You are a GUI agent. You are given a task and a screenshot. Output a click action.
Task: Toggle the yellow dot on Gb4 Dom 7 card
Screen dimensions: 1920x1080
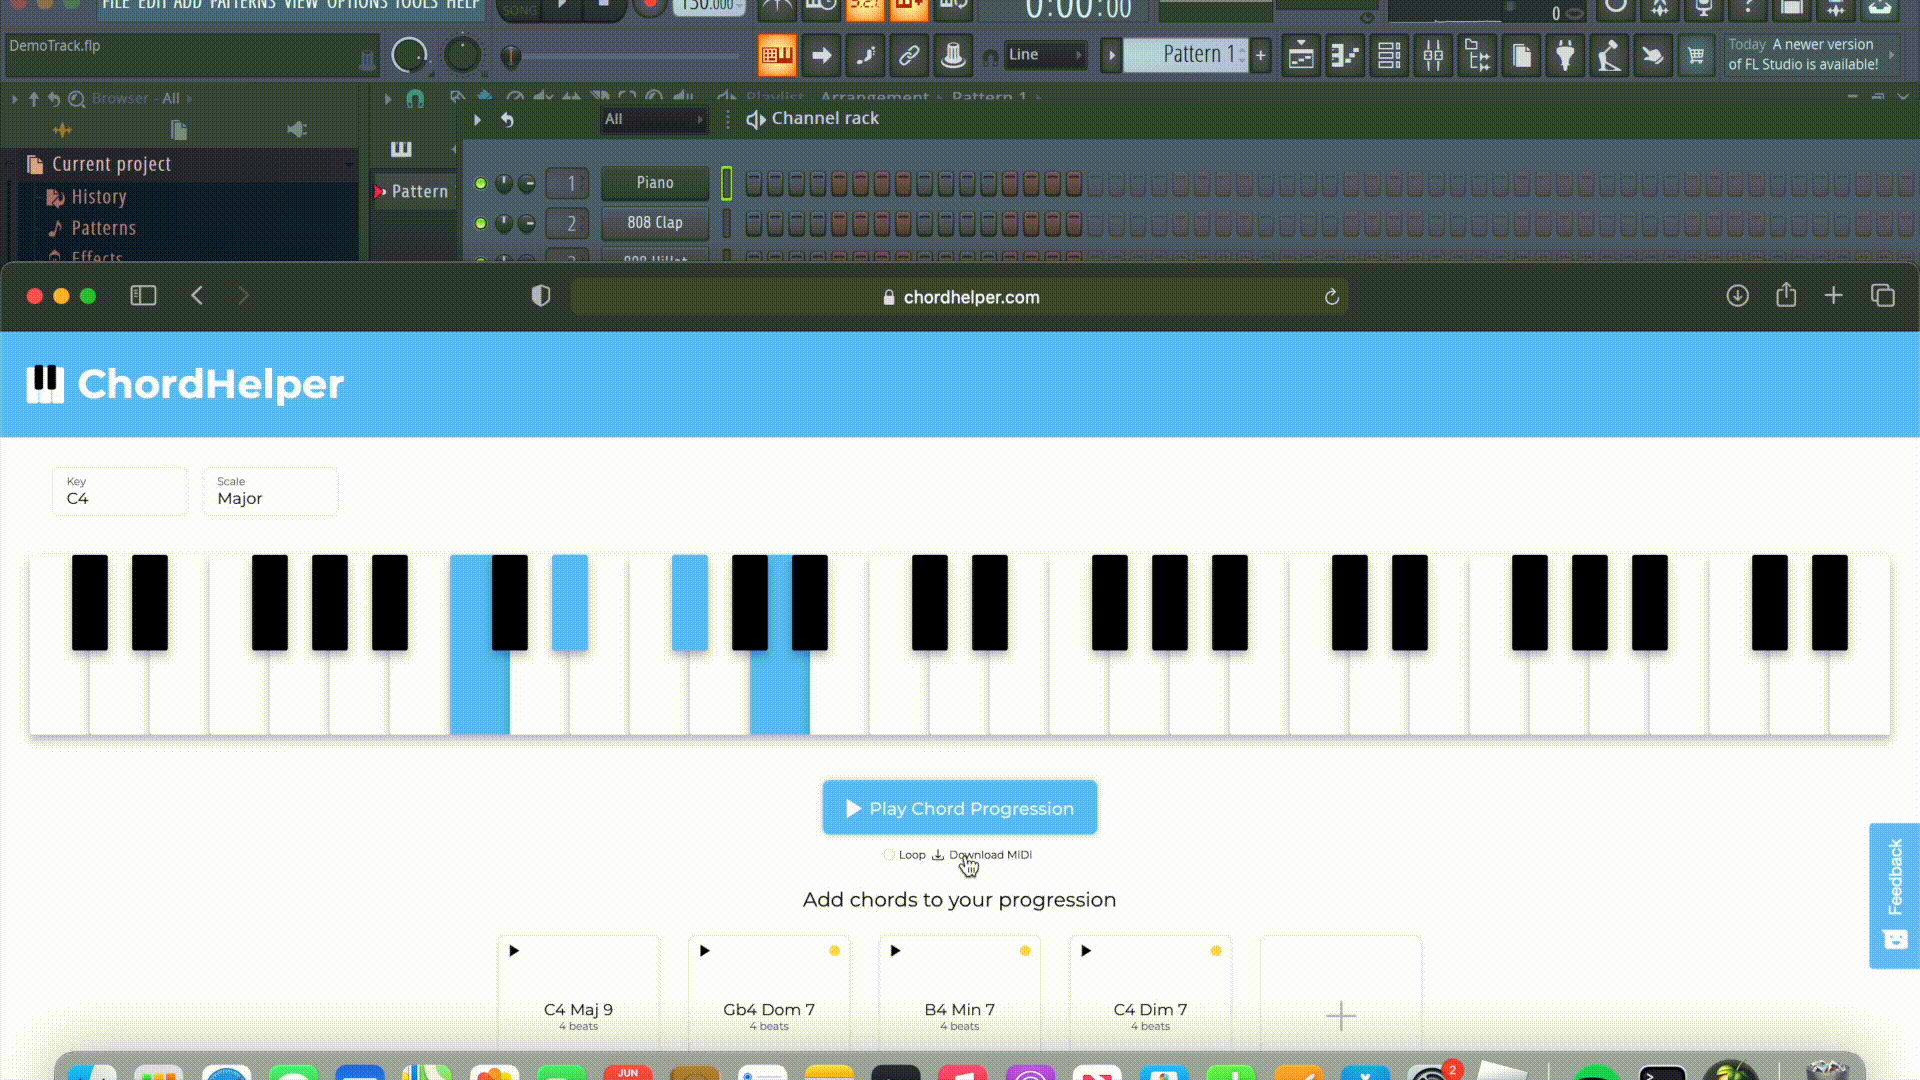(834, 951)
